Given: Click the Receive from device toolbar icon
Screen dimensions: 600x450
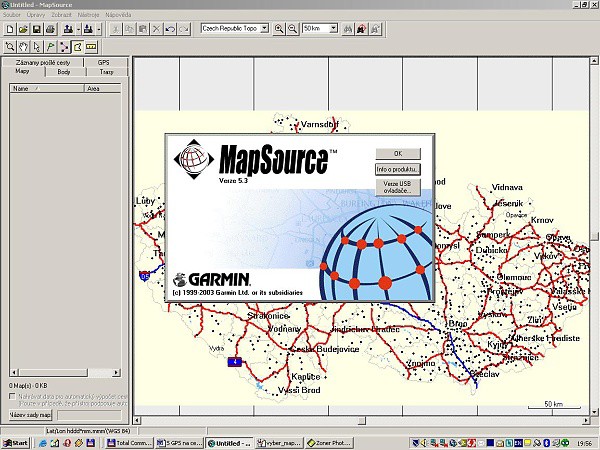Looking at the screenshot, I should tap(88, 29).
